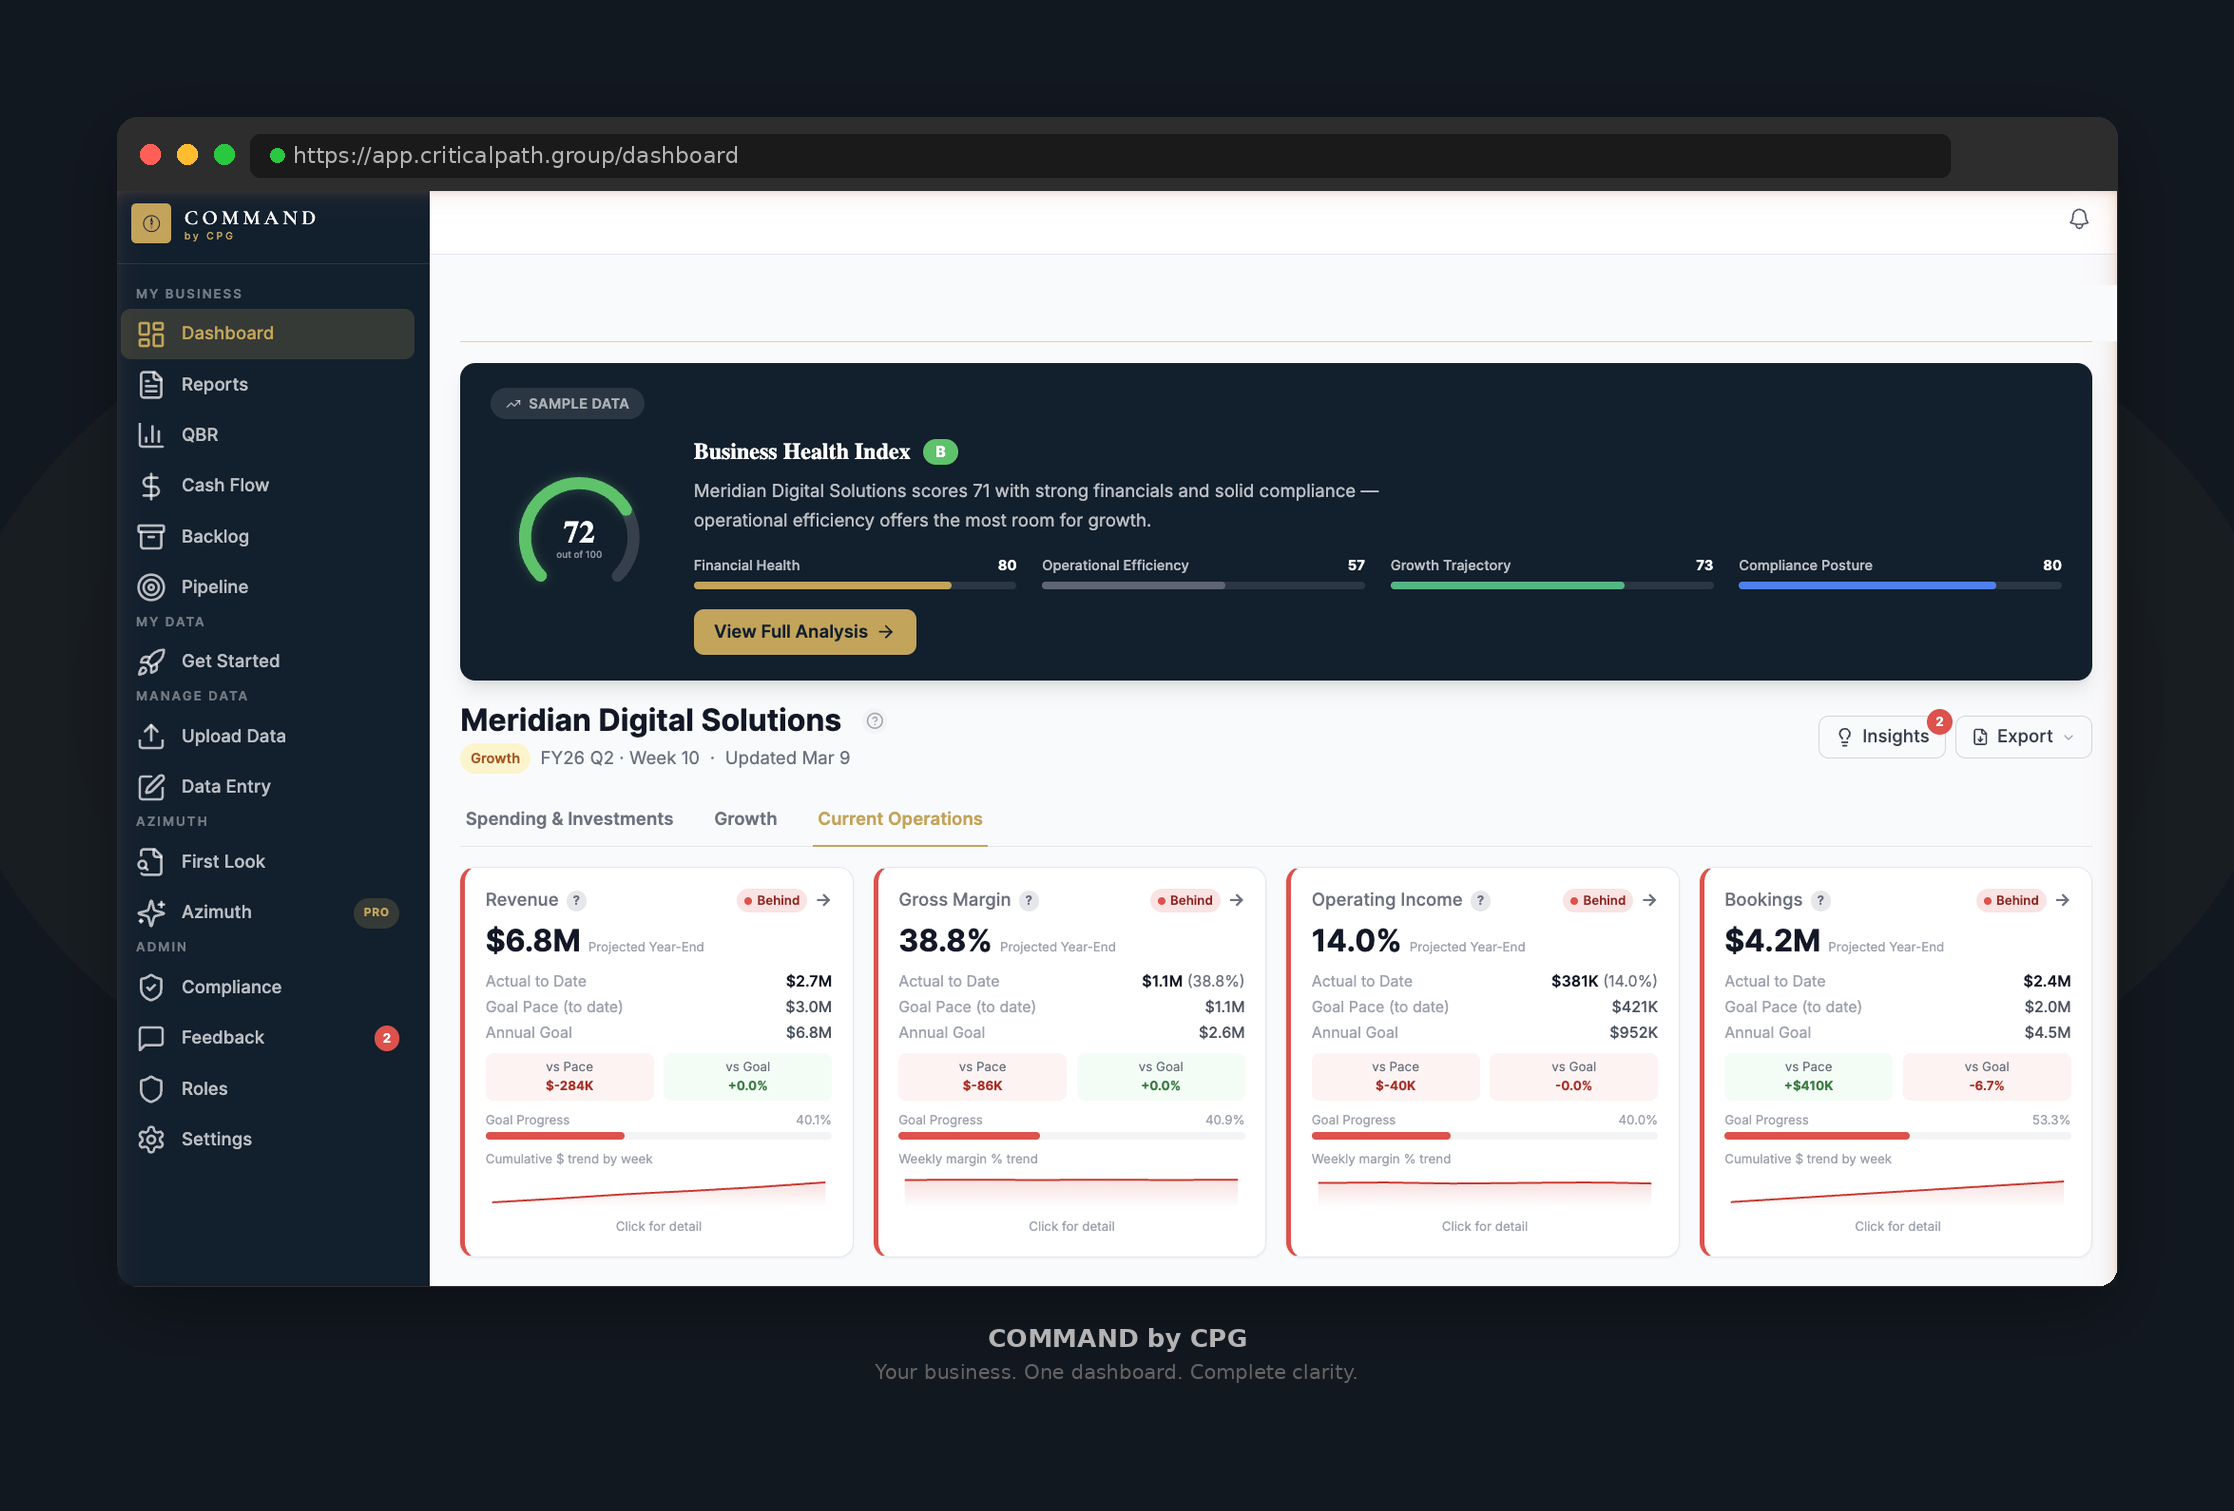Click the Bookings vs Pace +$410K tile
Image resolution: width=2234 pixels, height=1511 pixels.
(1808, 1077)
